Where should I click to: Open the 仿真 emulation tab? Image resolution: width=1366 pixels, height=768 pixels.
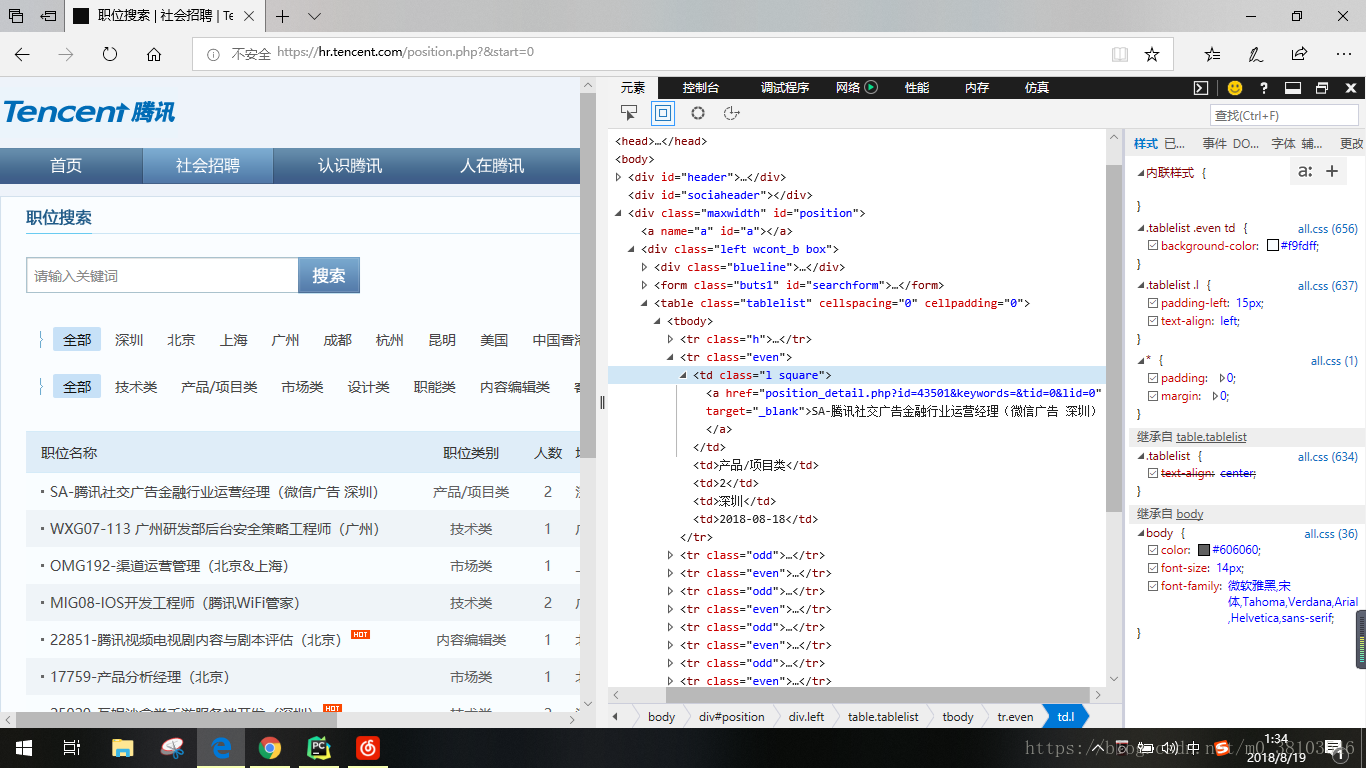tap(1037, 88)
